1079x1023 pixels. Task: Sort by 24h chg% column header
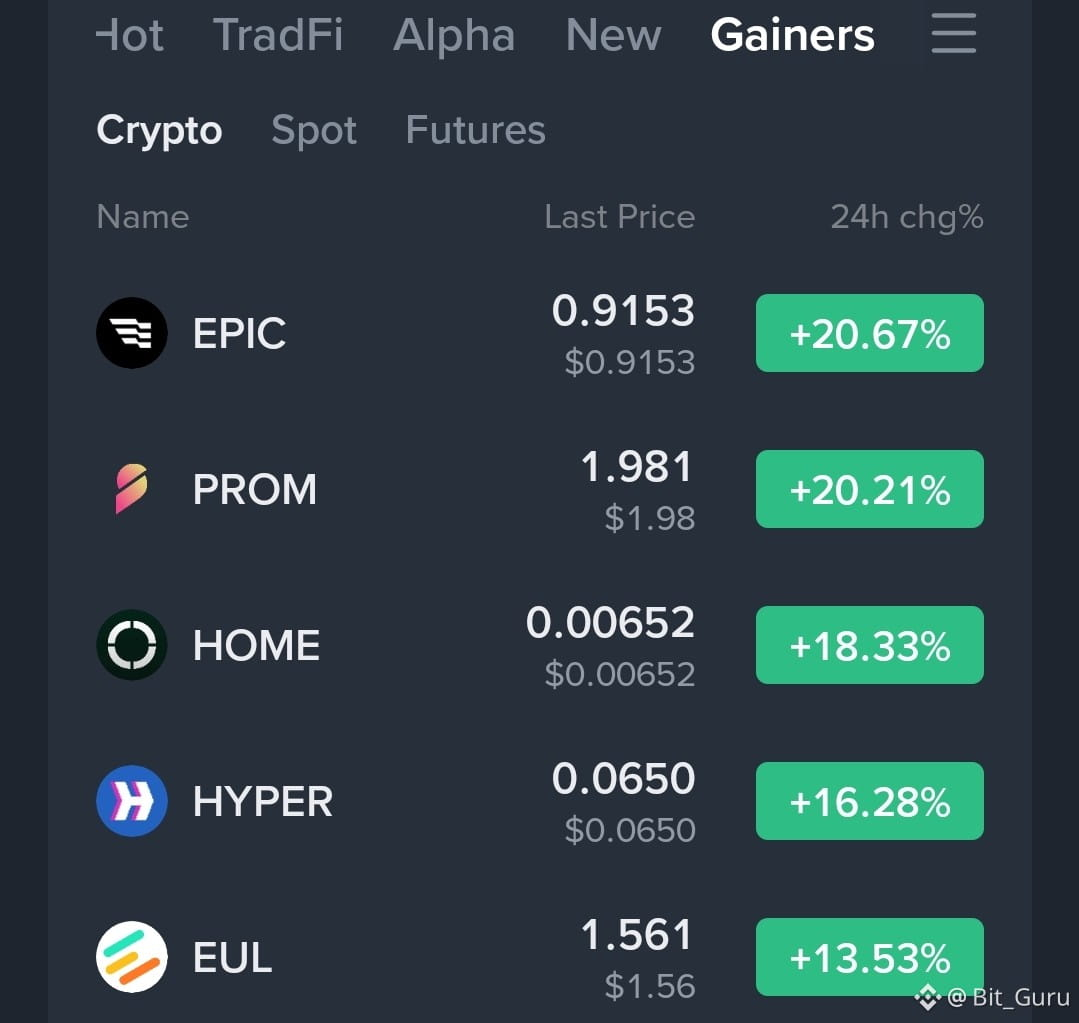click(907, 217)
